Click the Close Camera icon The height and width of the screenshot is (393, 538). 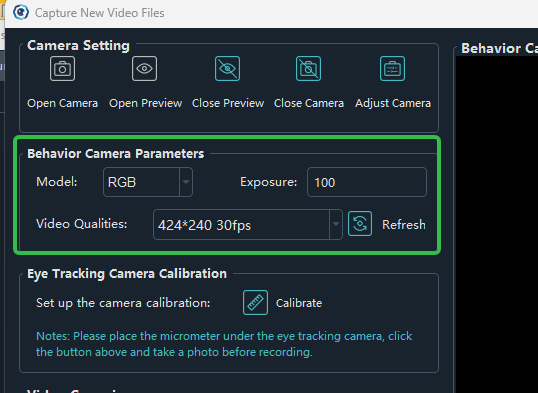point(308,69)
